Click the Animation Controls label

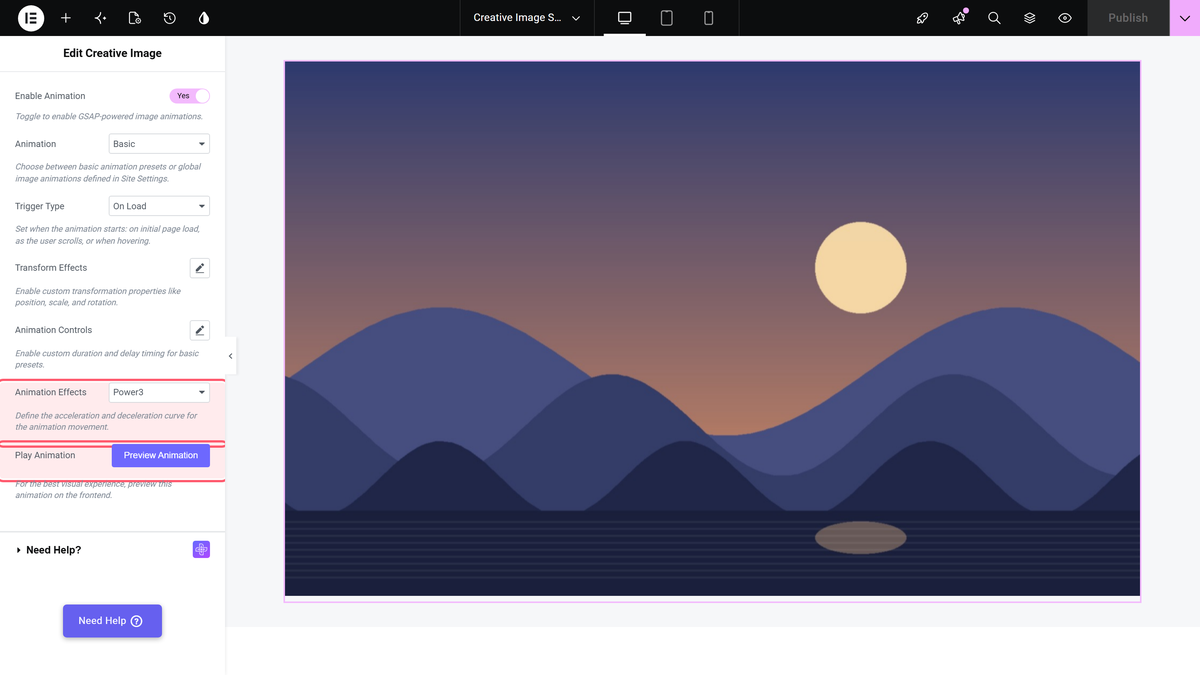[53, 330]
